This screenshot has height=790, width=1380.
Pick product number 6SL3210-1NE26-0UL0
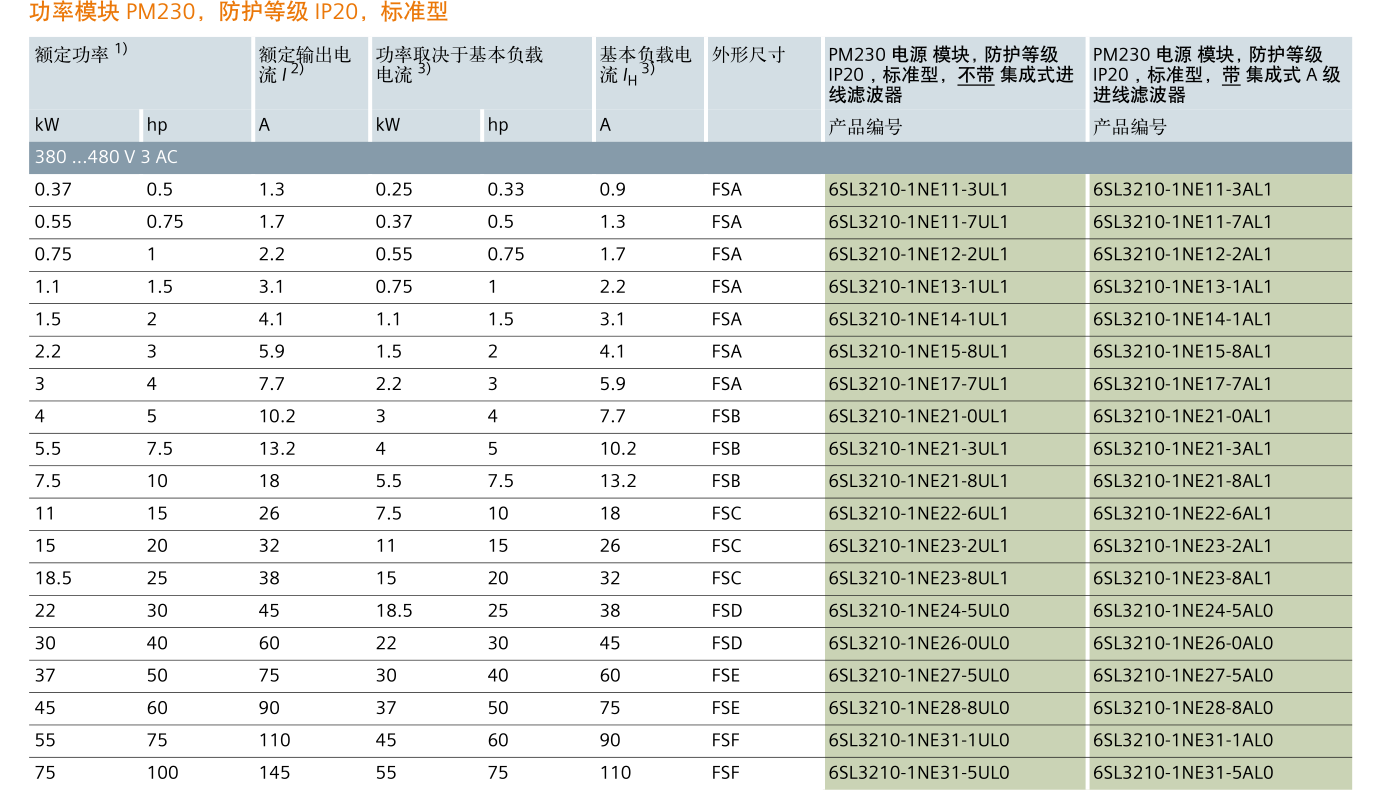919,643
